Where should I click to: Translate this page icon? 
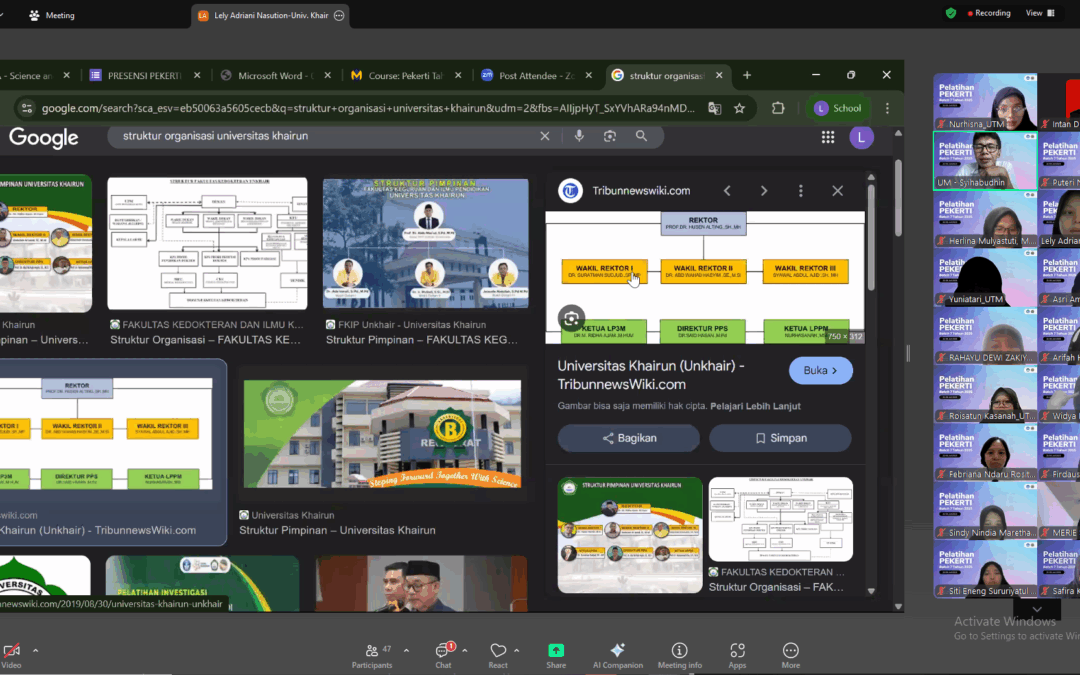coord(715,108)
